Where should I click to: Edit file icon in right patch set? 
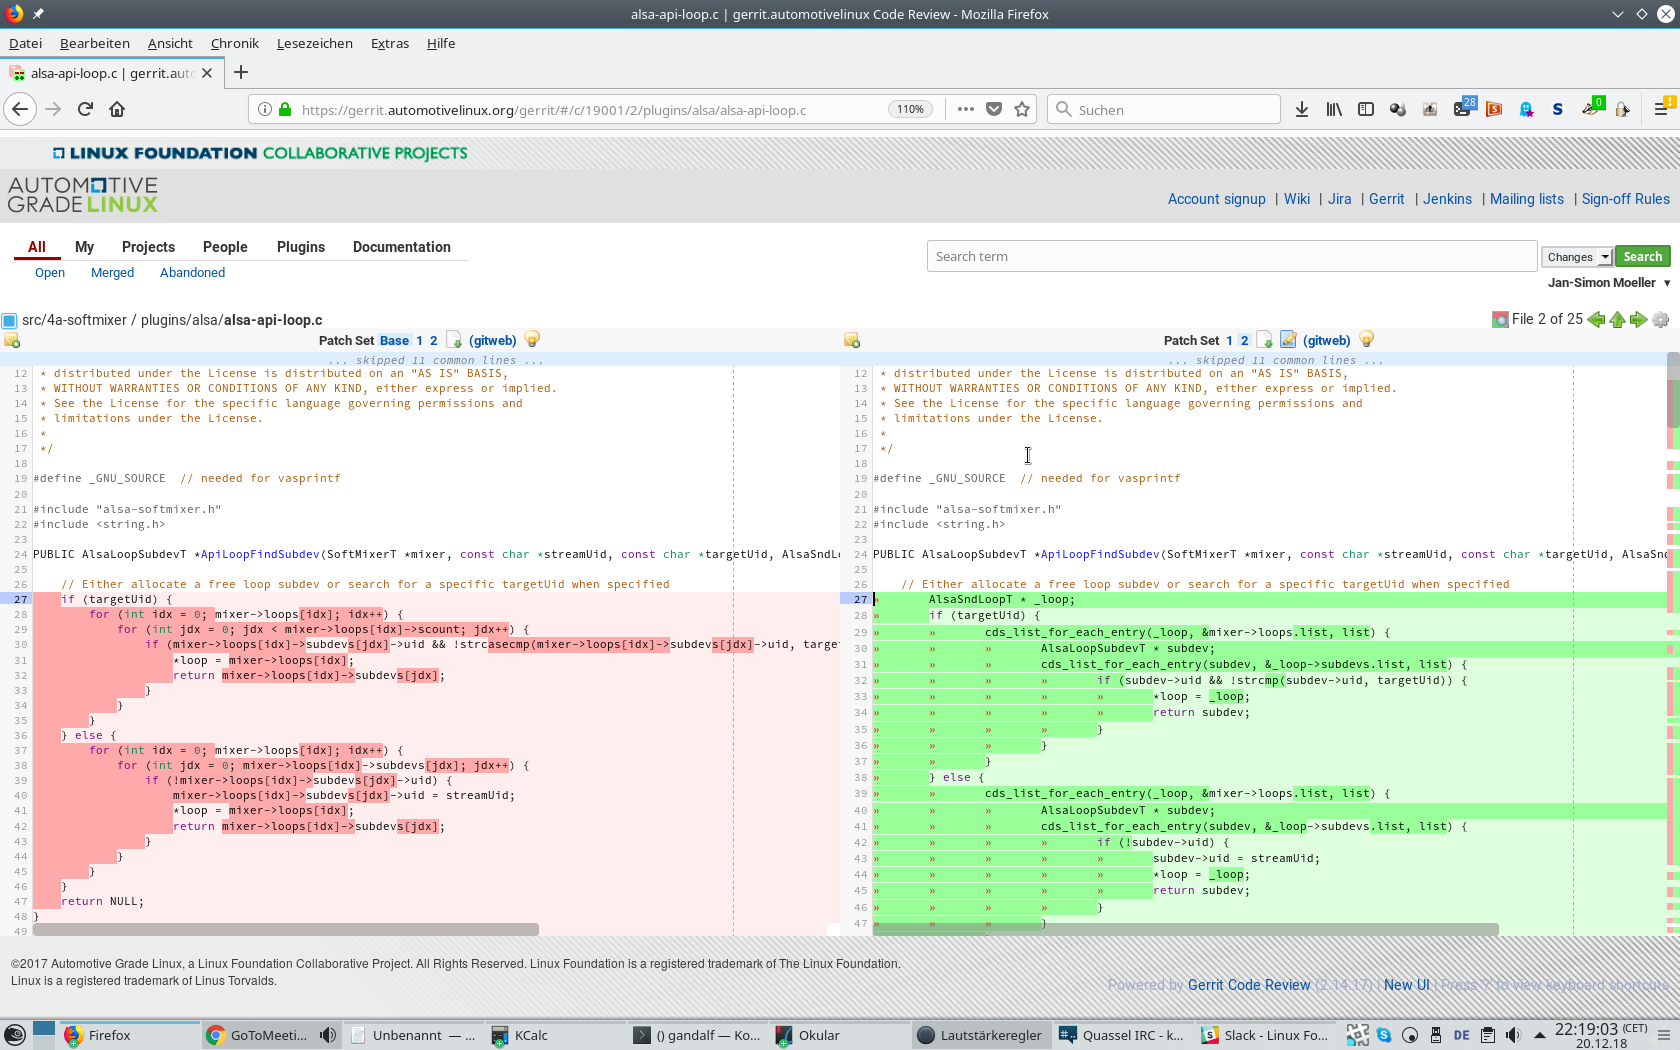1288,340
